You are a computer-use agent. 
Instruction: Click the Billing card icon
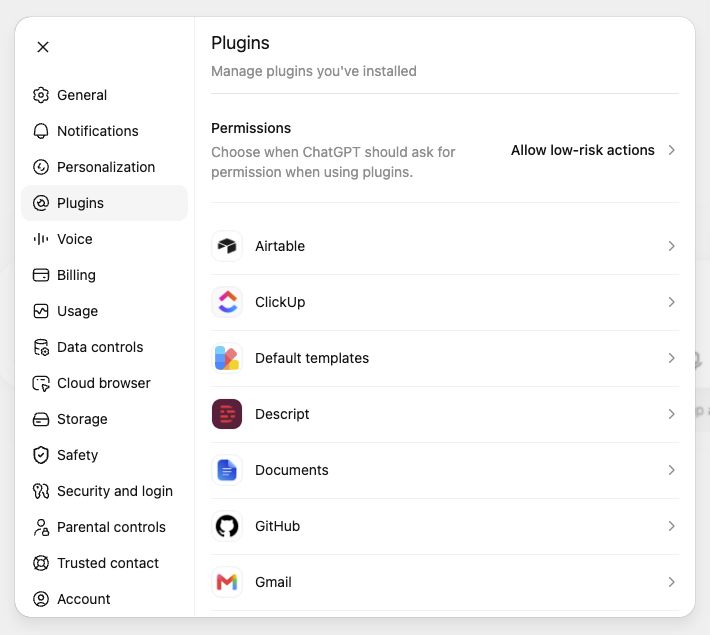[x=41, y=275]
